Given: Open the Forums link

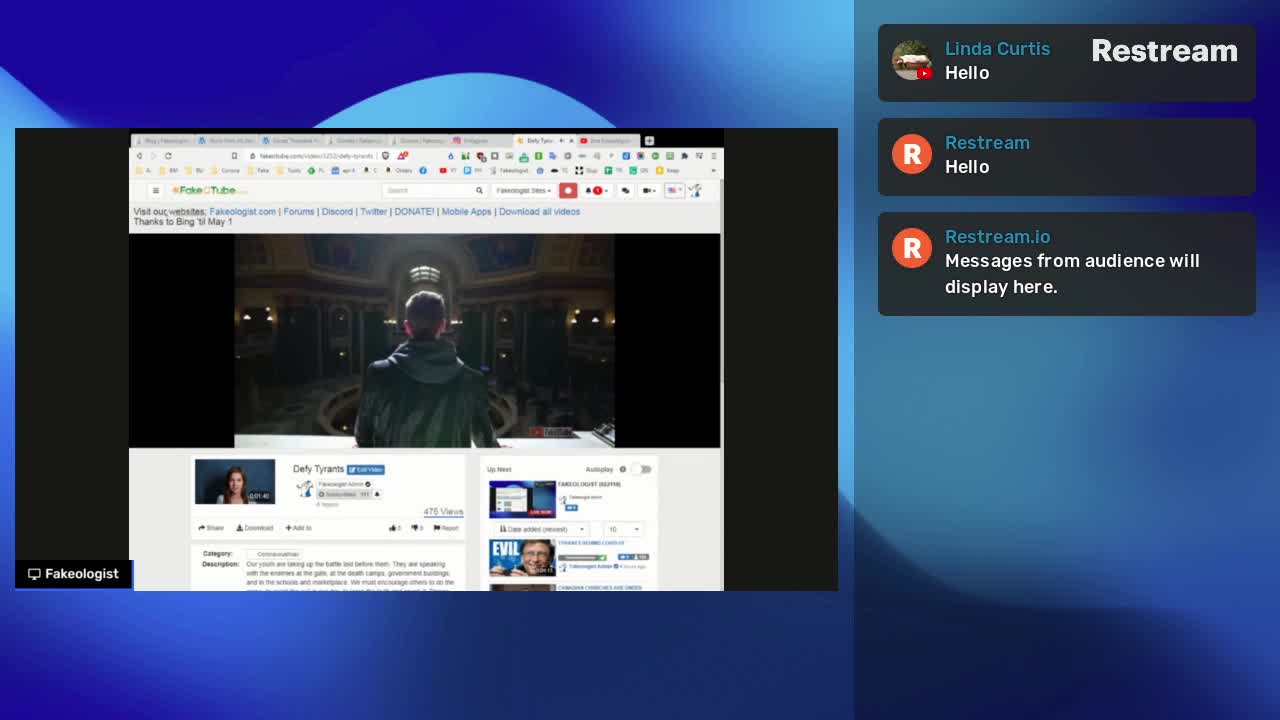Looking at the screenshot, I should tap(299, 212).
